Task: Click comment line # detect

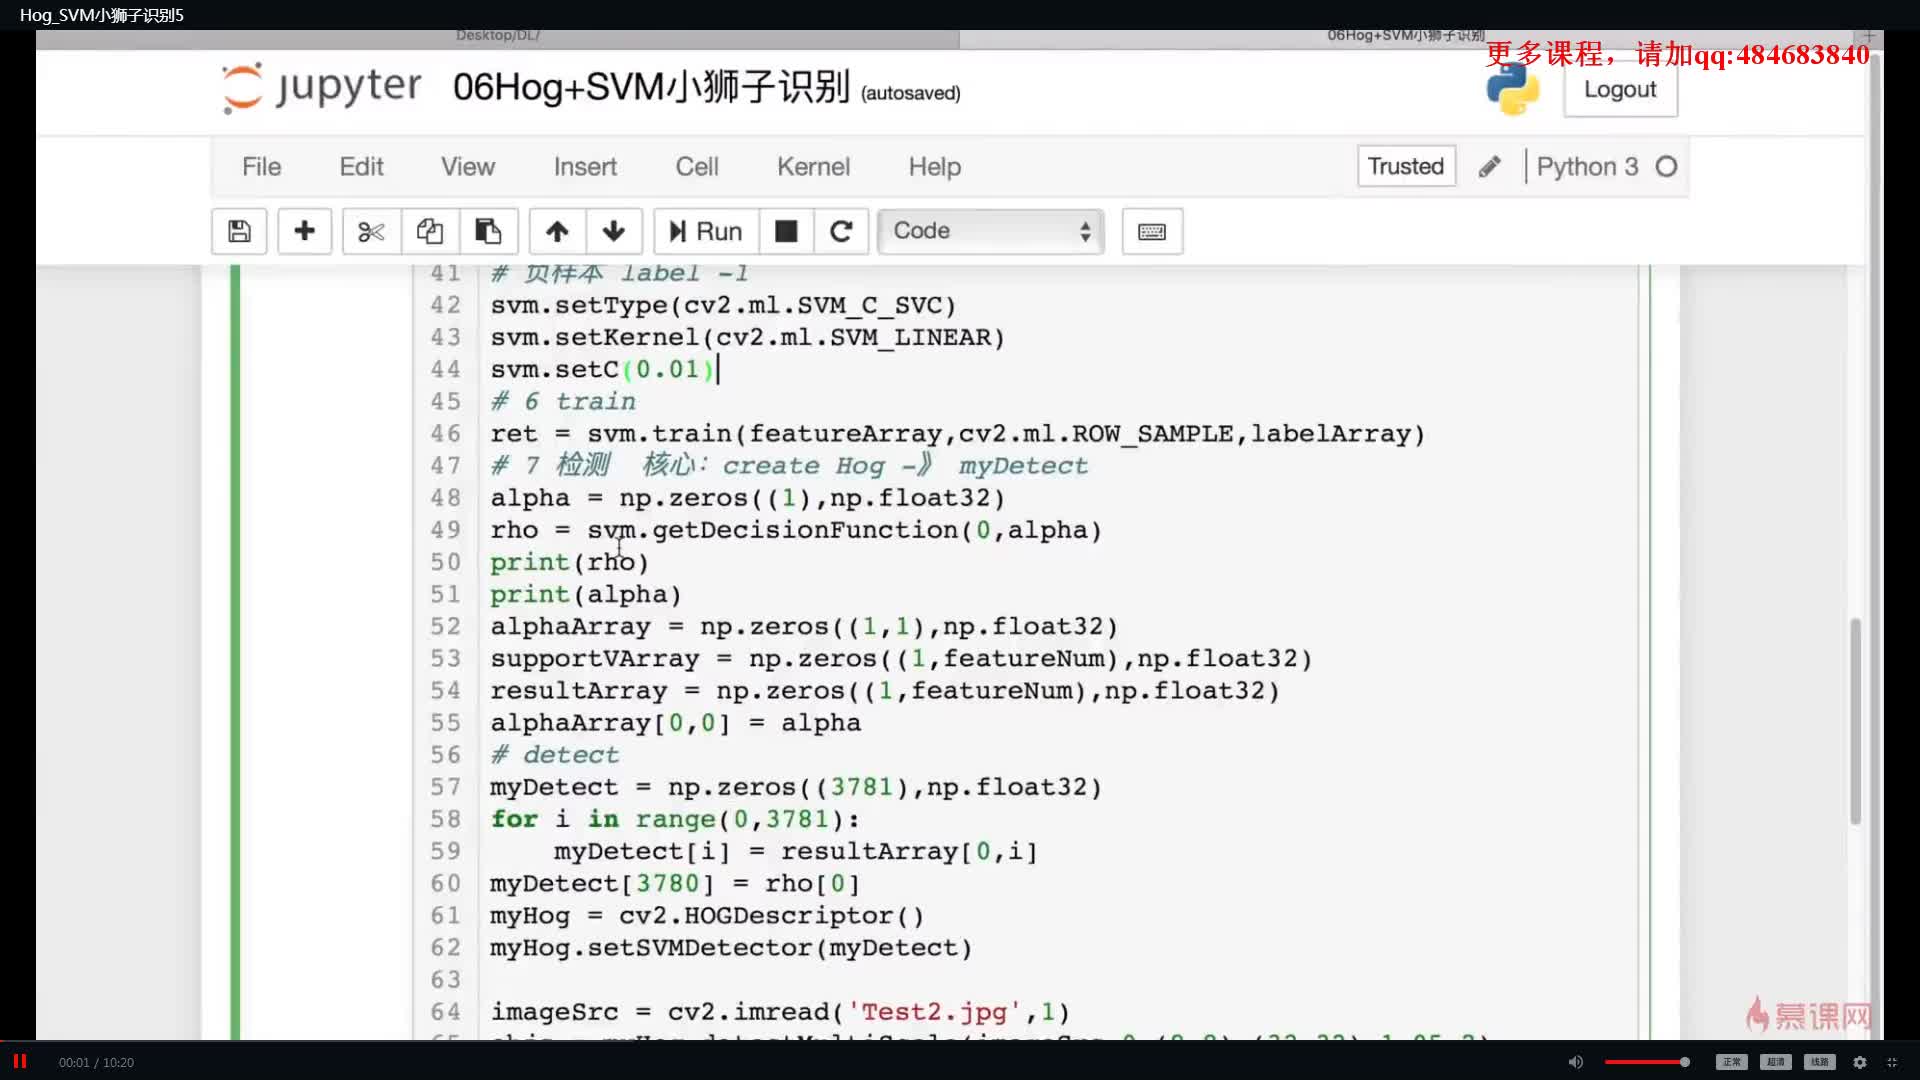Action: pyautogui.click(x=555, y=755)
